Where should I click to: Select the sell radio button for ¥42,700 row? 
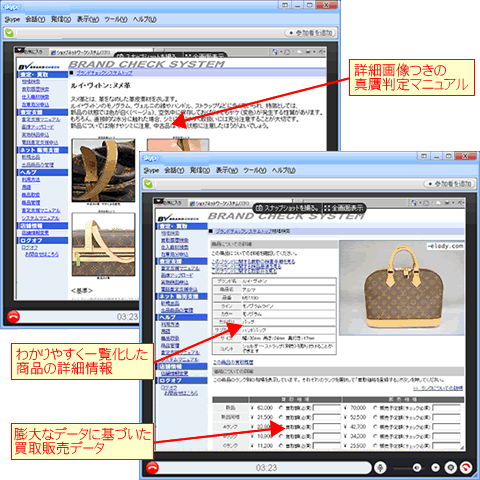click(x=375, y=426)
